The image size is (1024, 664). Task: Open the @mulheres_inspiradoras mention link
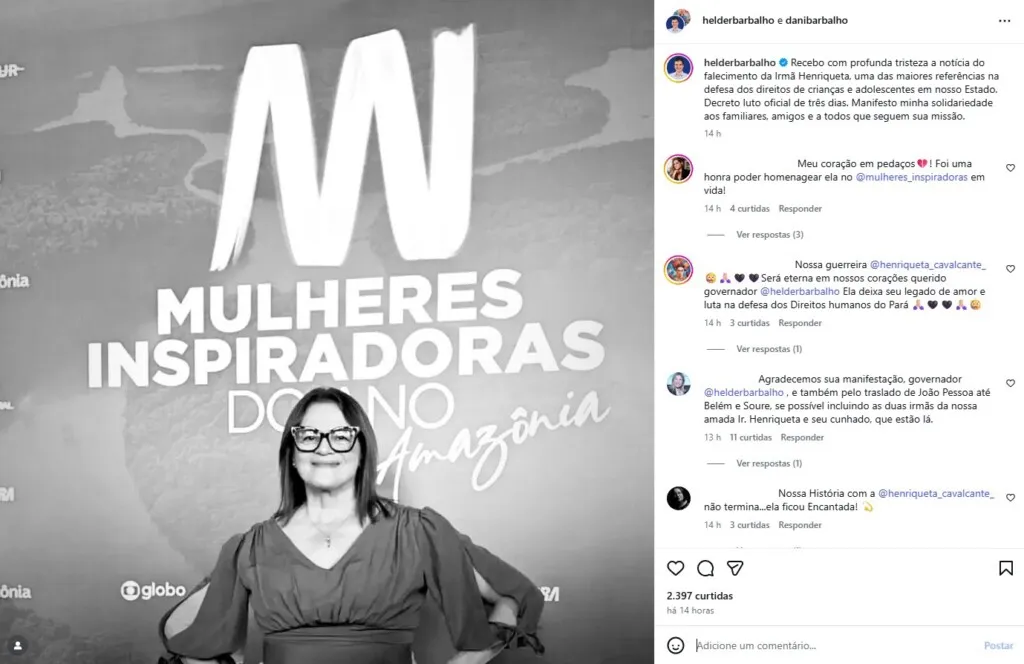[x=912, y=177]
